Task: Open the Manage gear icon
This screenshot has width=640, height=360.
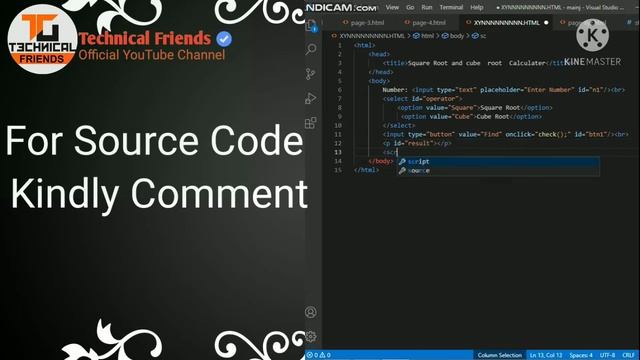Action: tap(311, 337)
